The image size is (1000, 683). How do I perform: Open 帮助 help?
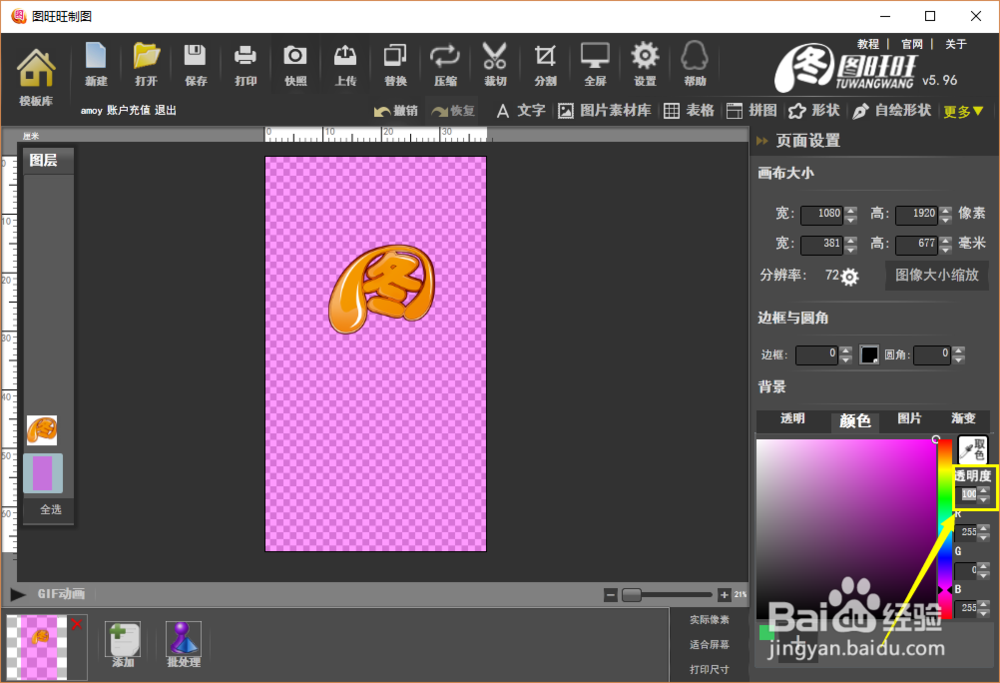click(695, 64)
